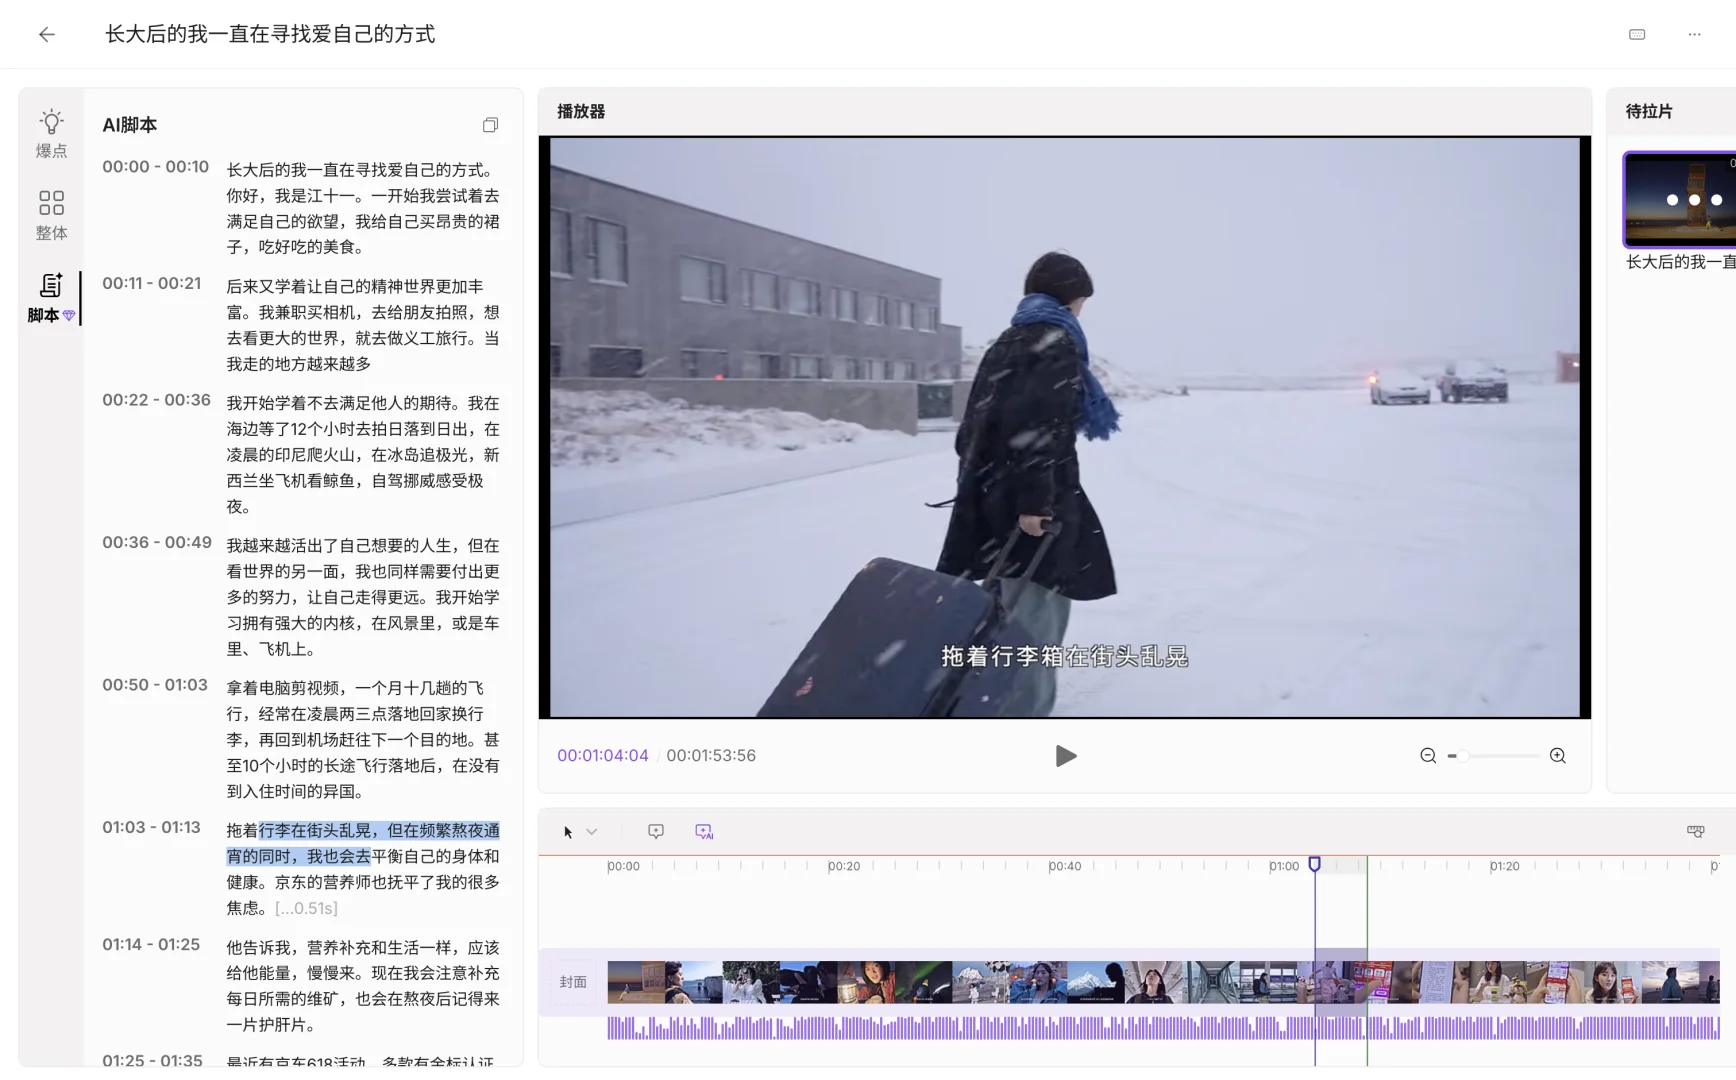Click the 01:20 mark on the timeline ruler
The width and height of the screenshot is (1736, 1080).
[x=1504, y=866]
